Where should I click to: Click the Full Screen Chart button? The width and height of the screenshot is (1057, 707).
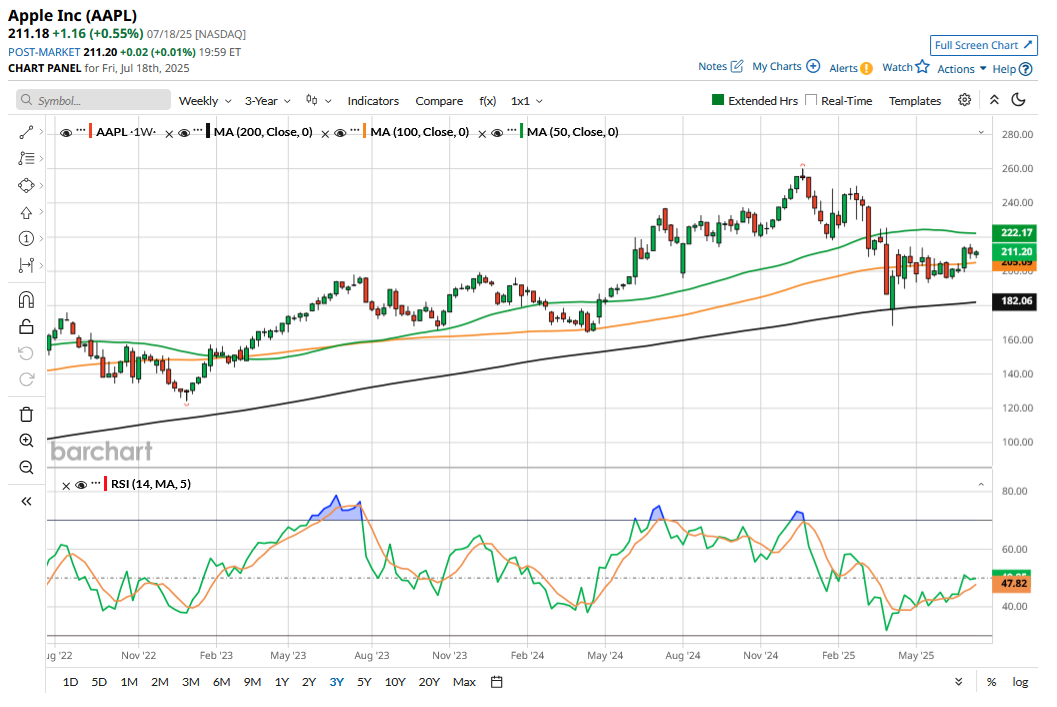coord(984,45)
